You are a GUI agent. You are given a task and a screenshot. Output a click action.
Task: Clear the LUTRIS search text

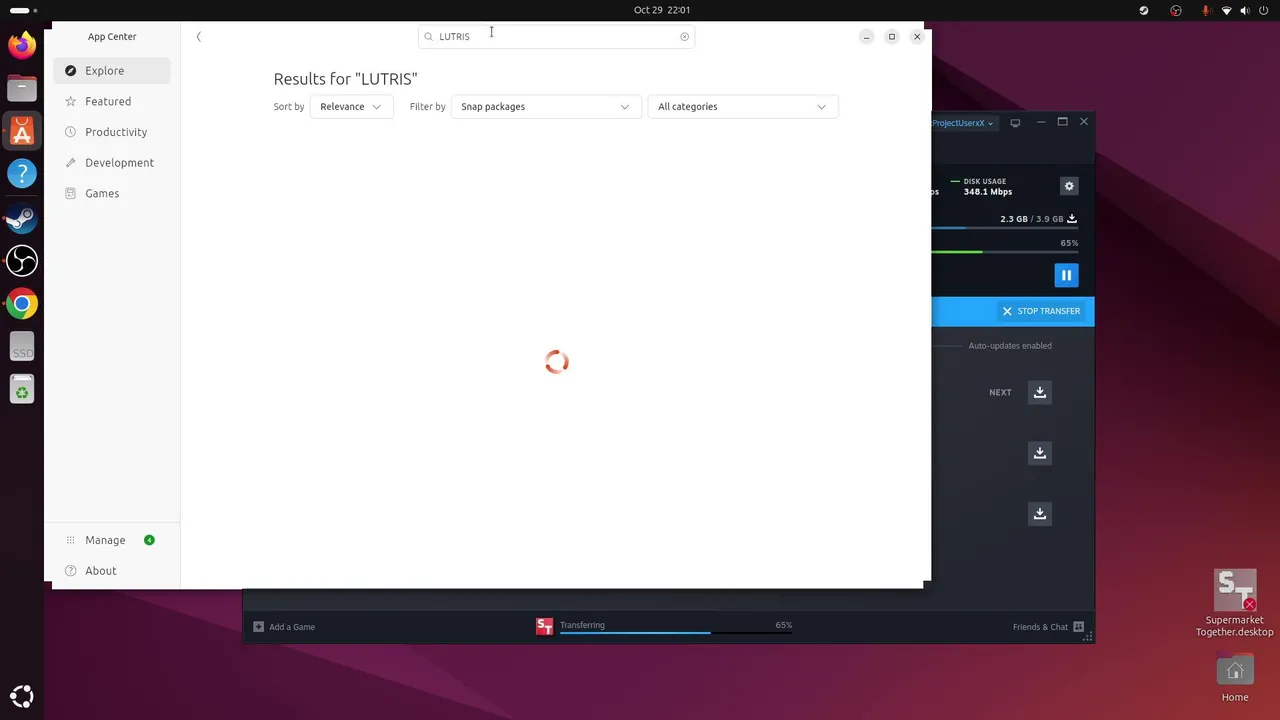pyautogui.click(x=684, y=37)
